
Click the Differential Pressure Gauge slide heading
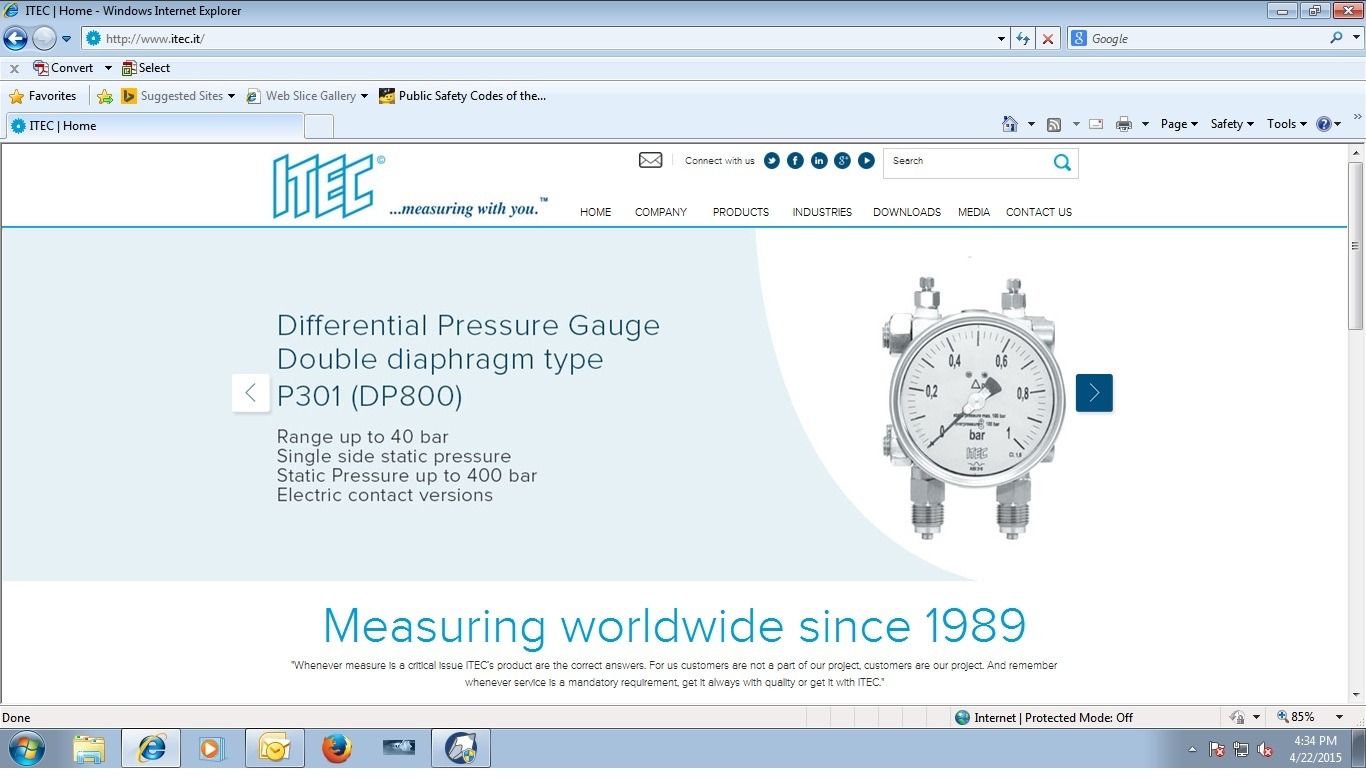pos(469,361)
